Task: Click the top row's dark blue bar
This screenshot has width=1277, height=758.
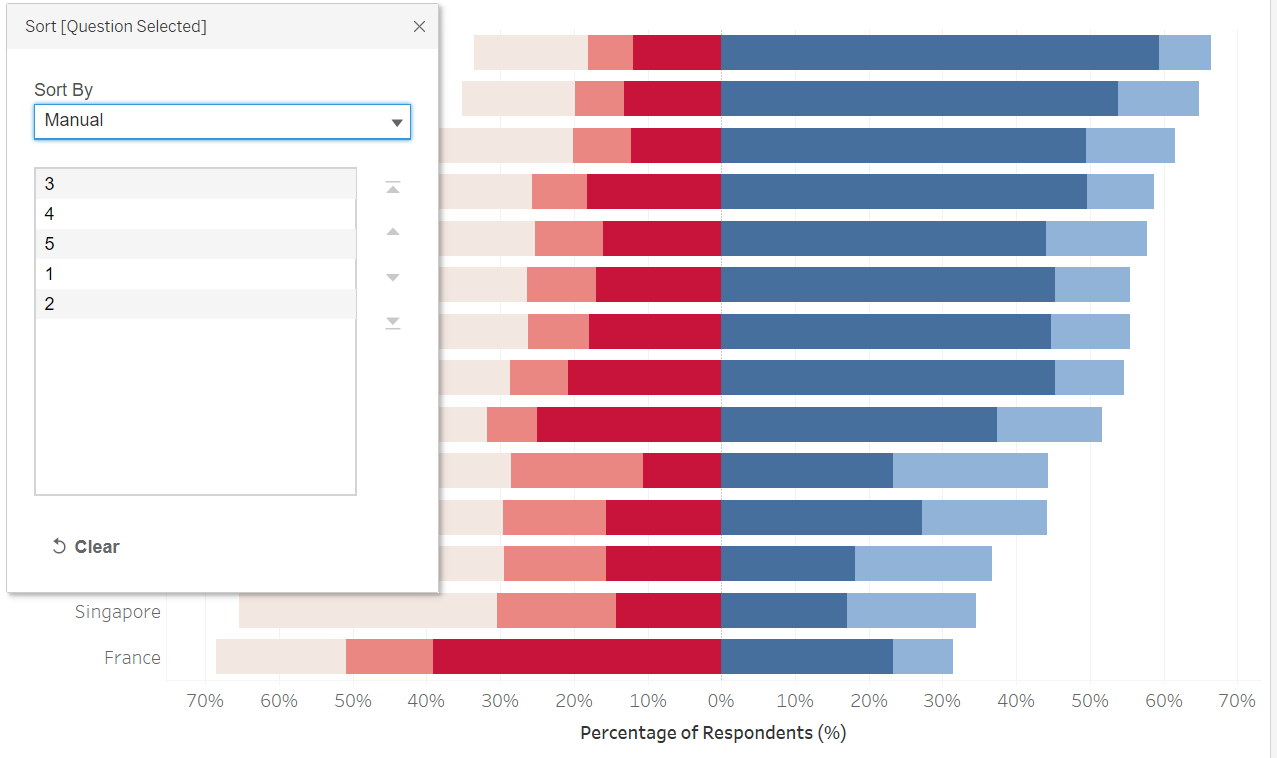Action: point(939,53)
